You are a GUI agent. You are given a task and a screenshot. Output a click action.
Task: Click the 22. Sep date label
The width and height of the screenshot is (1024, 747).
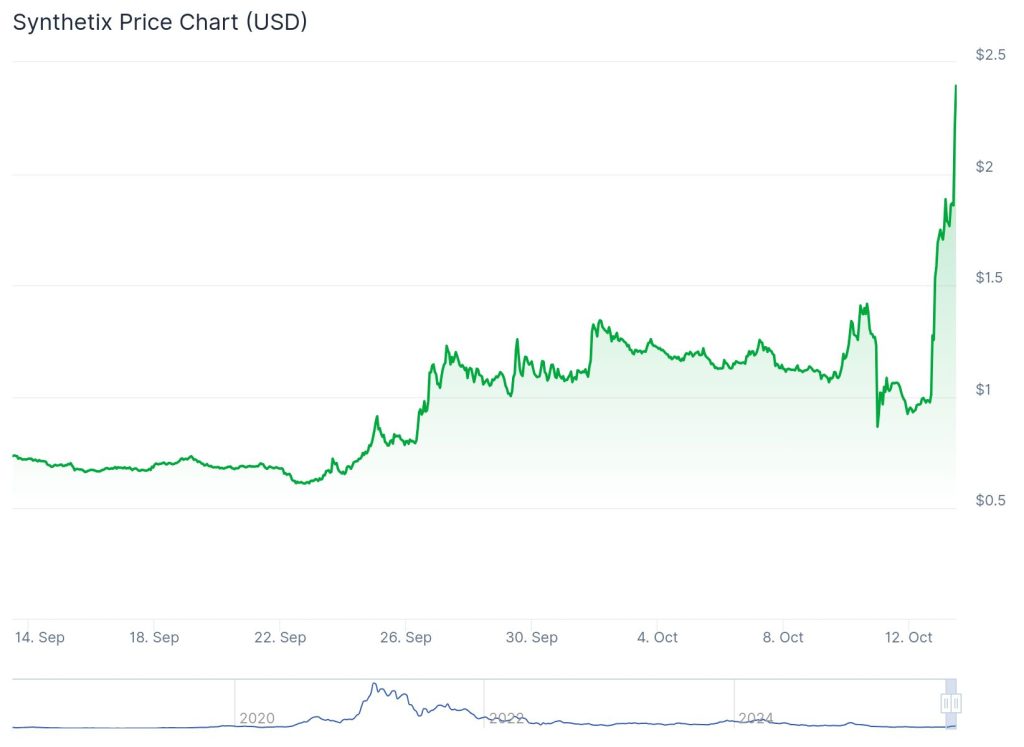[280, 637]
